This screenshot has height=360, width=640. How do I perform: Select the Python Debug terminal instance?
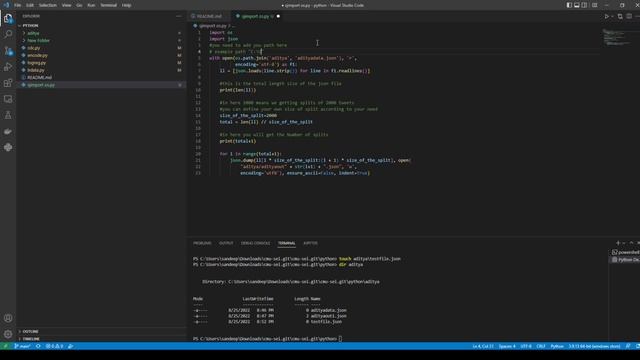[625, 260]
